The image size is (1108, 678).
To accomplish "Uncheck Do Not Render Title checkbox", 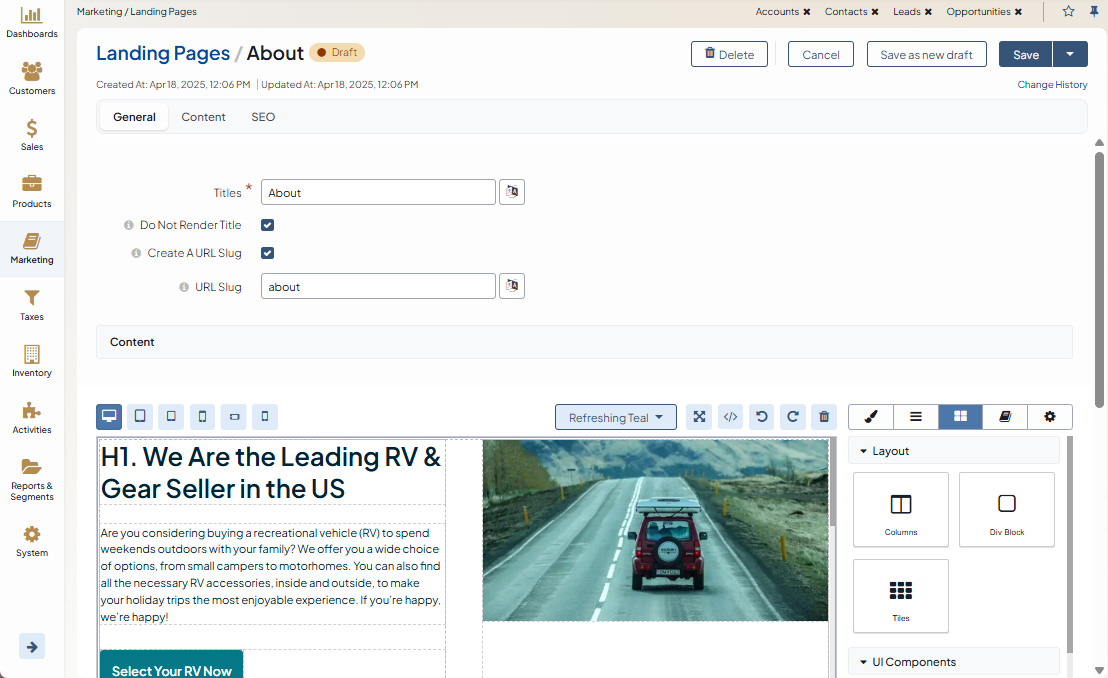I will pos(268,225).
